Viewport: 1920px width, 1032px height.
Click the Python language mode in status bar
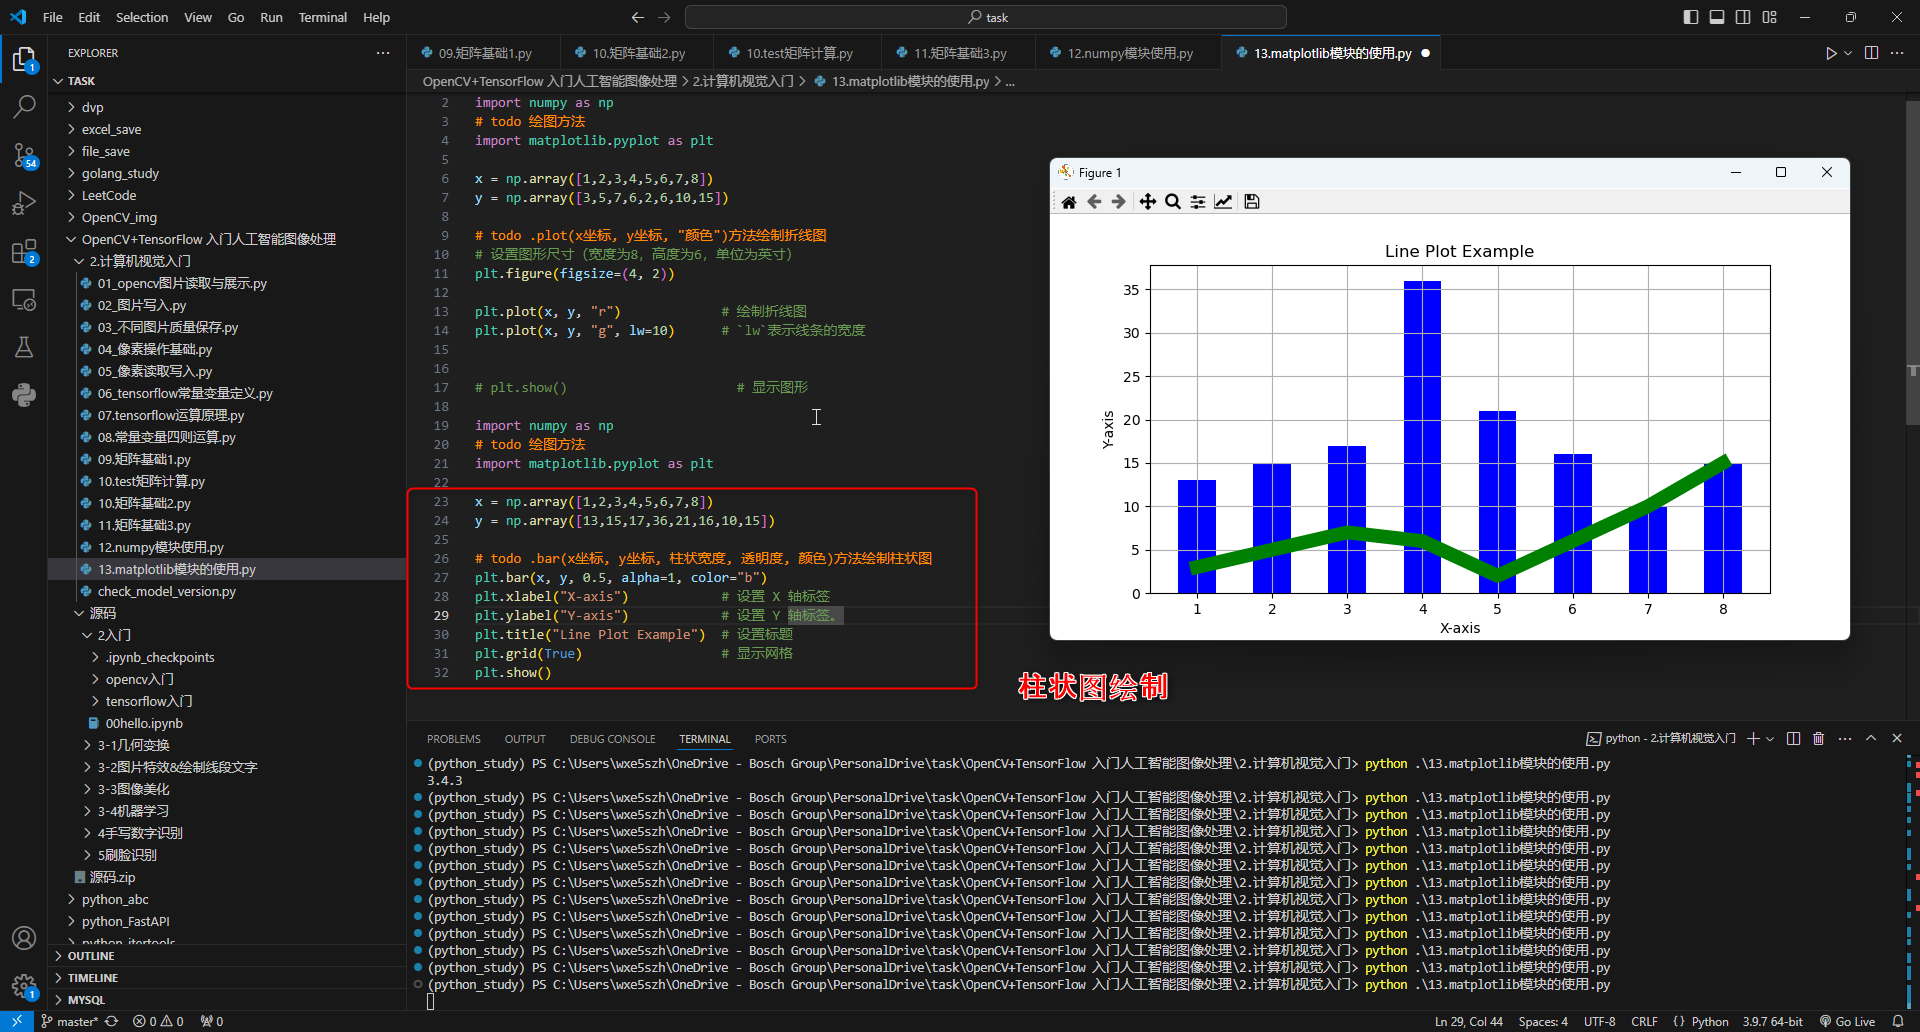(1709, 1021)
